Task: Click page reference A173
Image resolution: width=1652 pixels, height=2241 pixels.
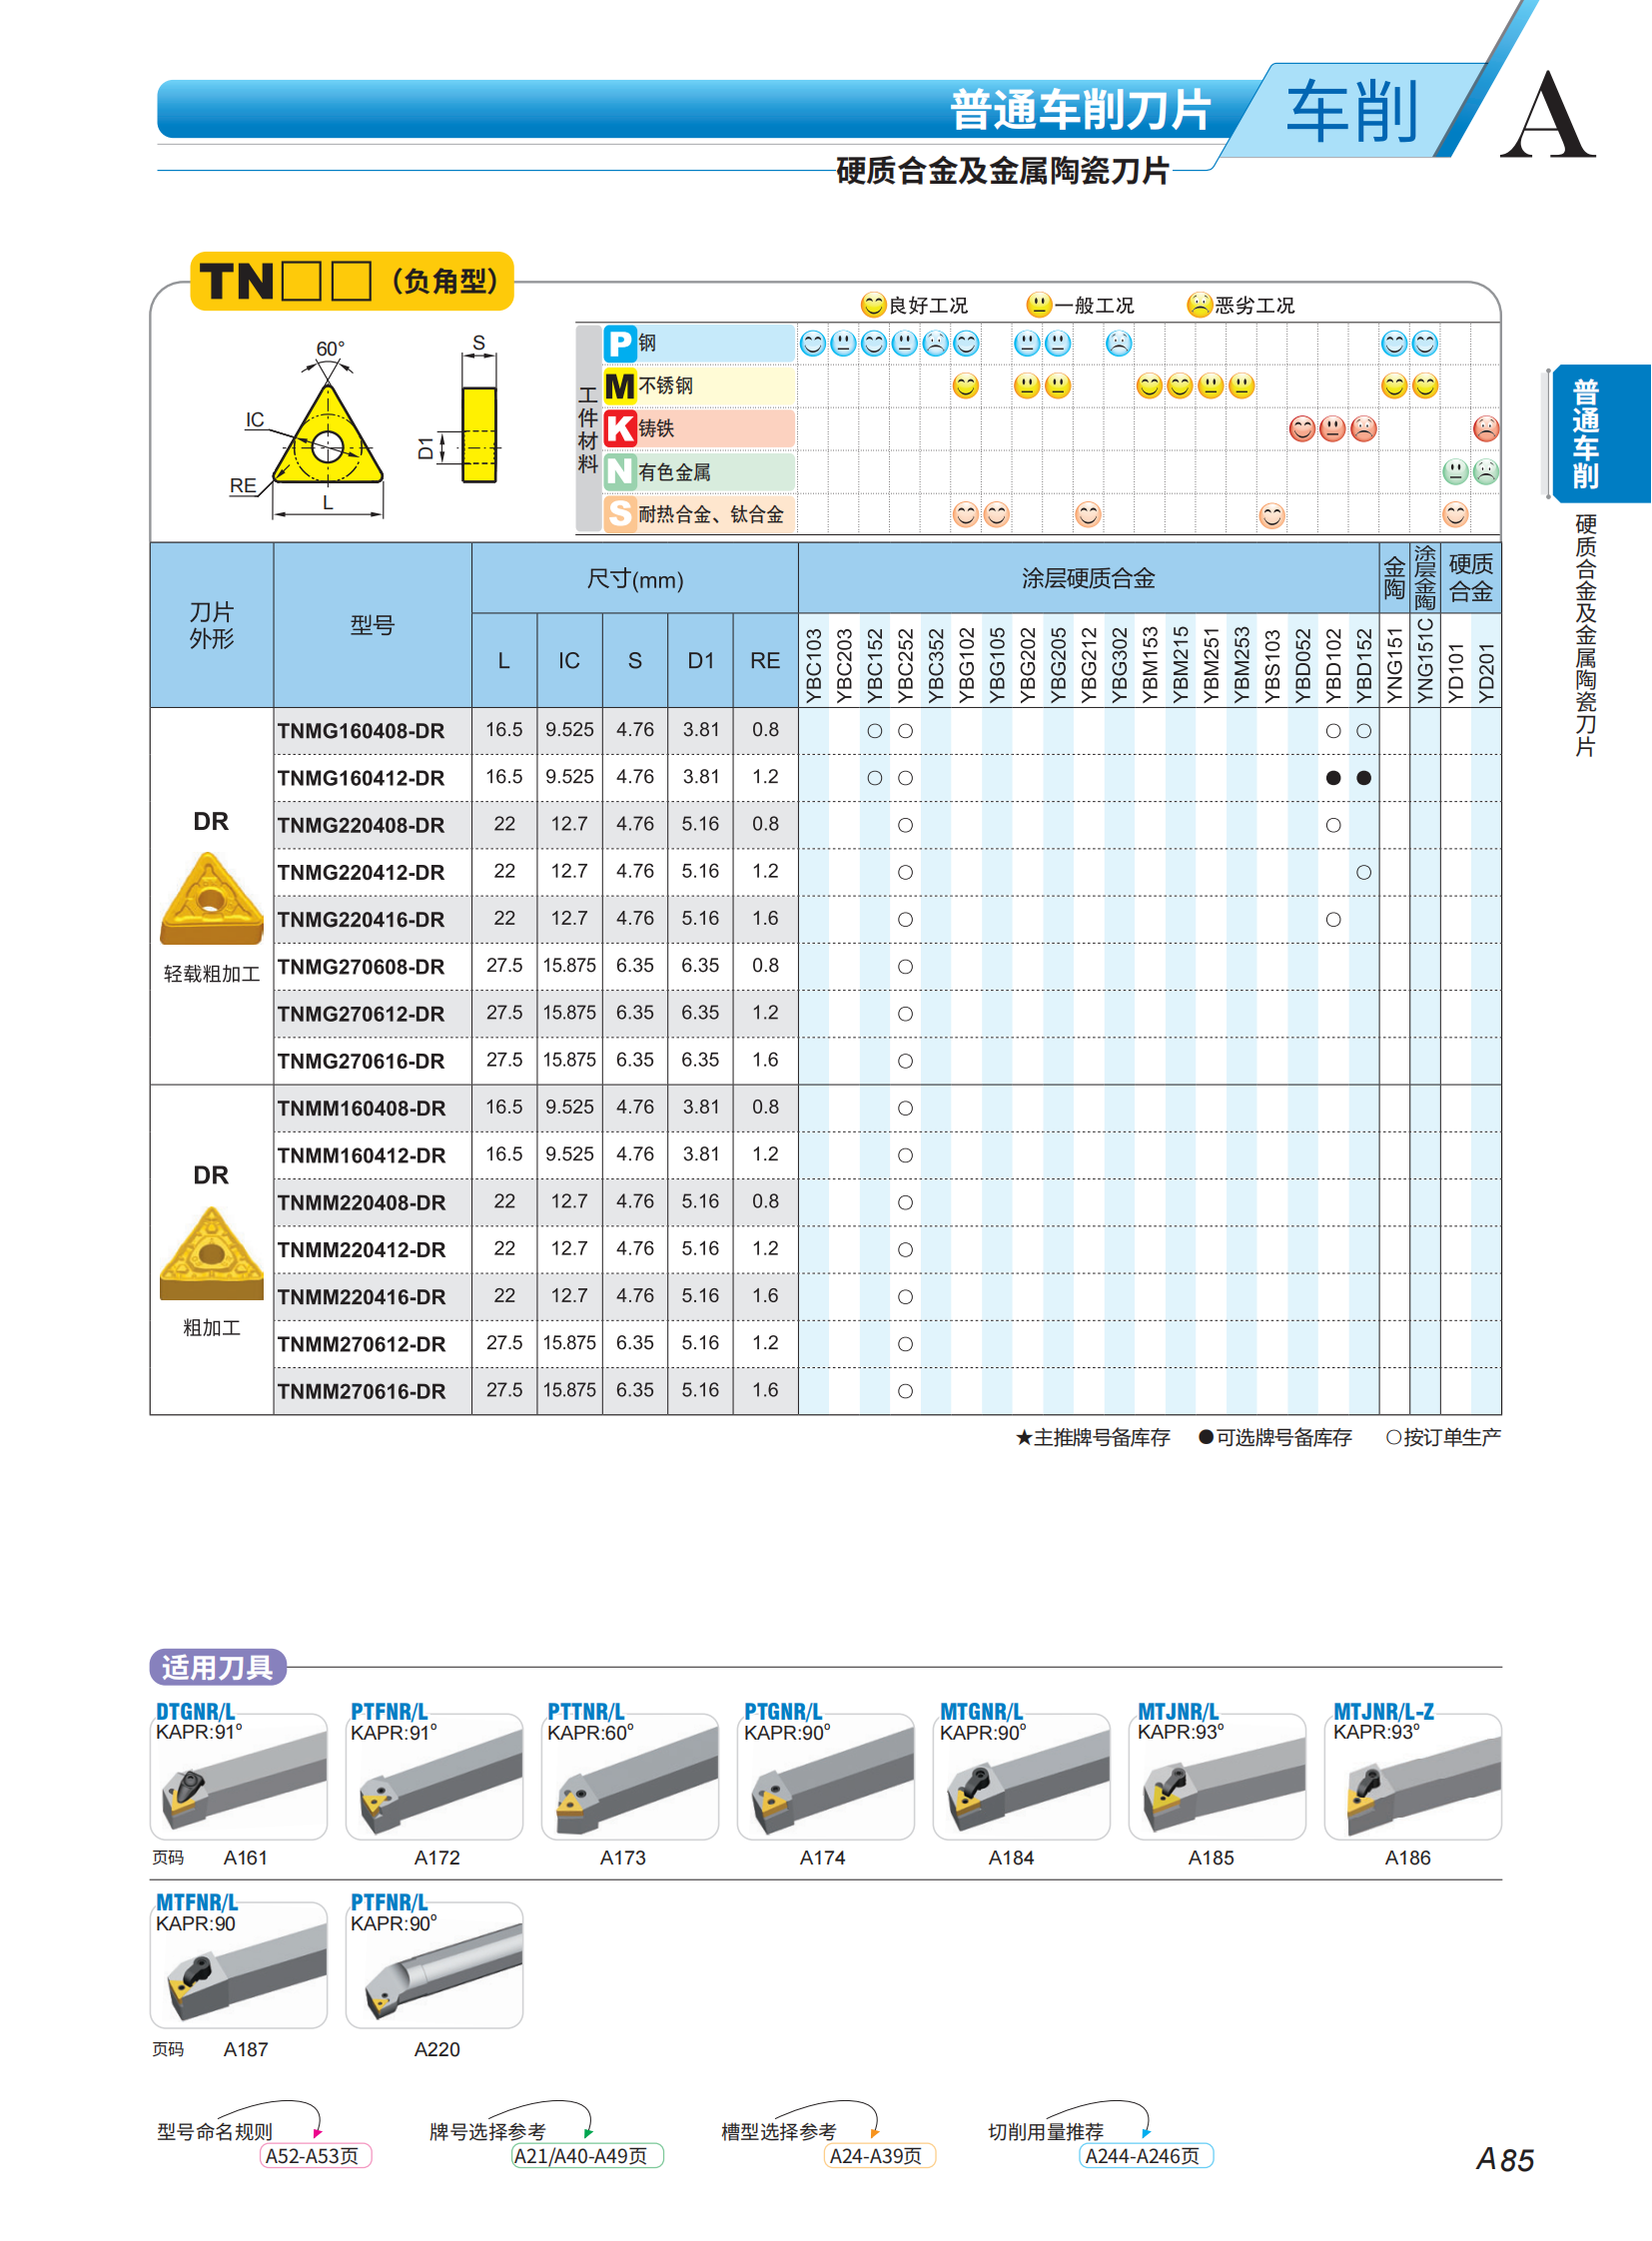Action: 623,1858
